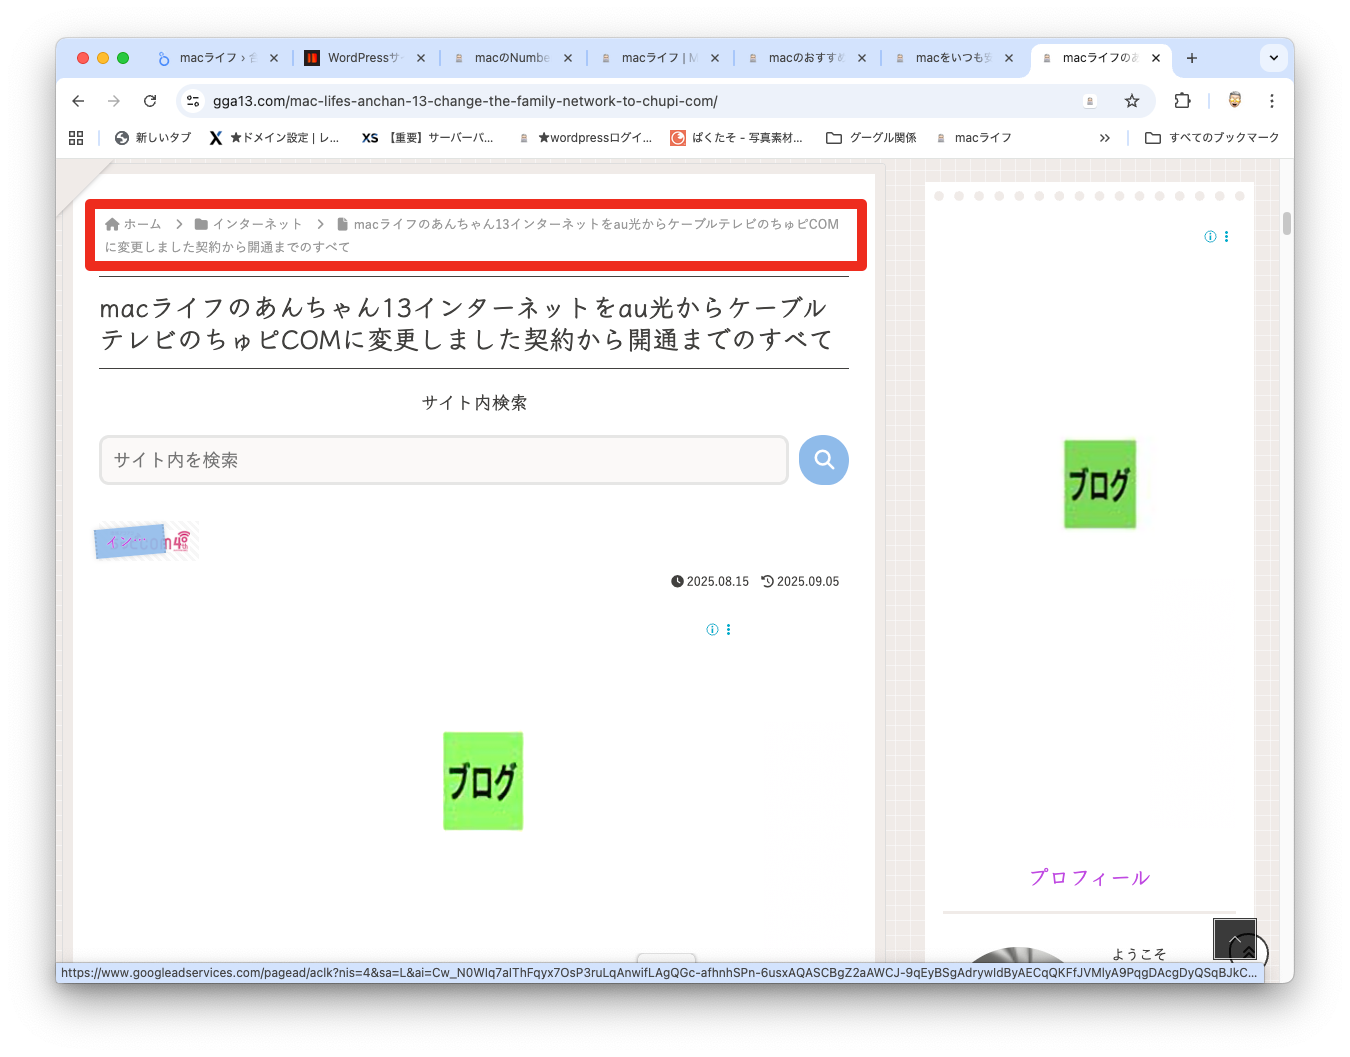Open the Extensions puzzle icon
The height and width of the screenshot is (1057, 1350).
coord(1182,101)
